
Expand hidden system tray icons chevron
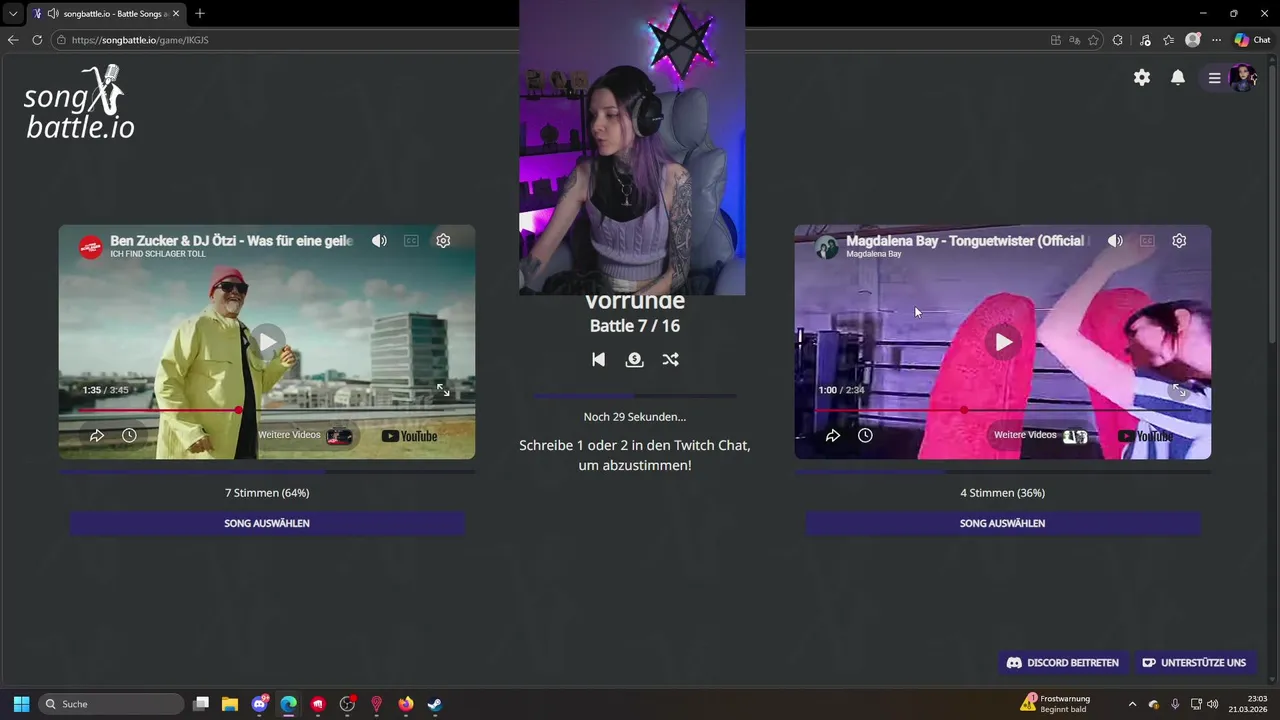click(1132, 704)
